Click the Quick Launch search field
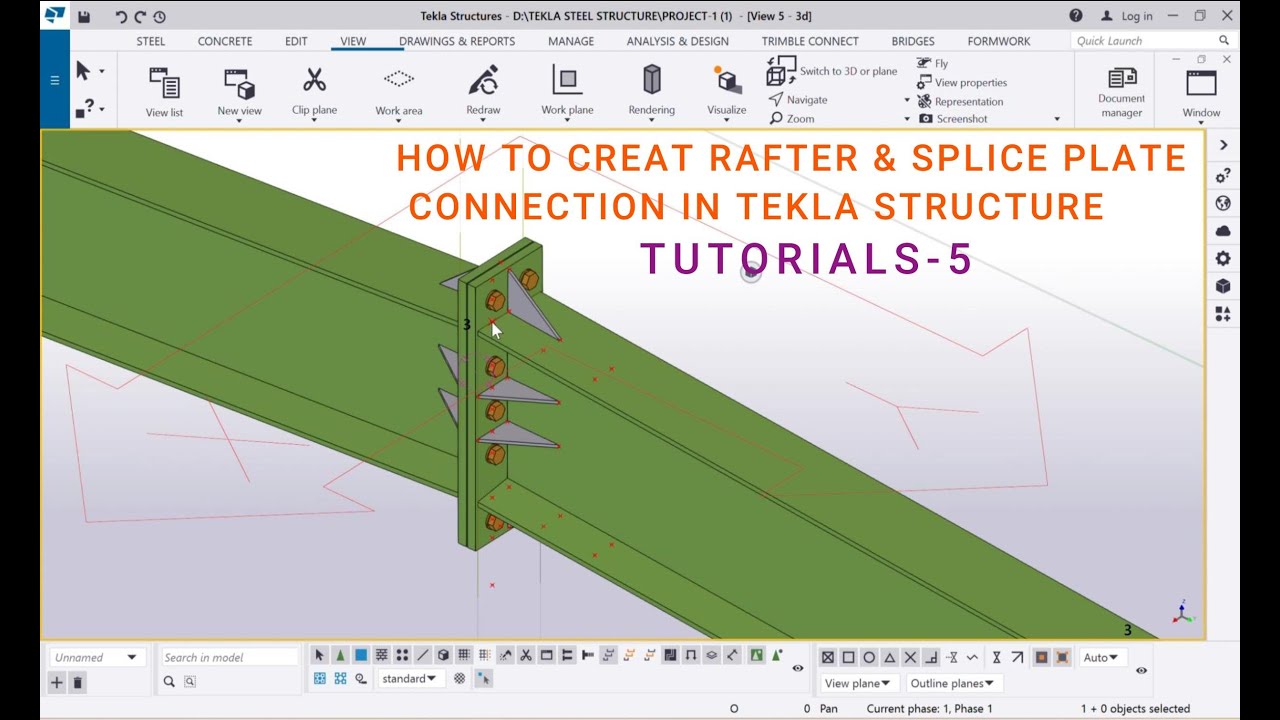Viewport: 1280px width, 720px height. 1152,41
